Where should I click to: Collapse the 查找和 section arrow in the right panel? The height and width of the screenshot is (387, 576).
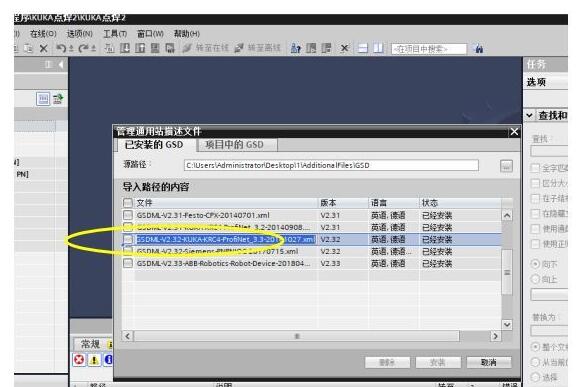point(529,115)
